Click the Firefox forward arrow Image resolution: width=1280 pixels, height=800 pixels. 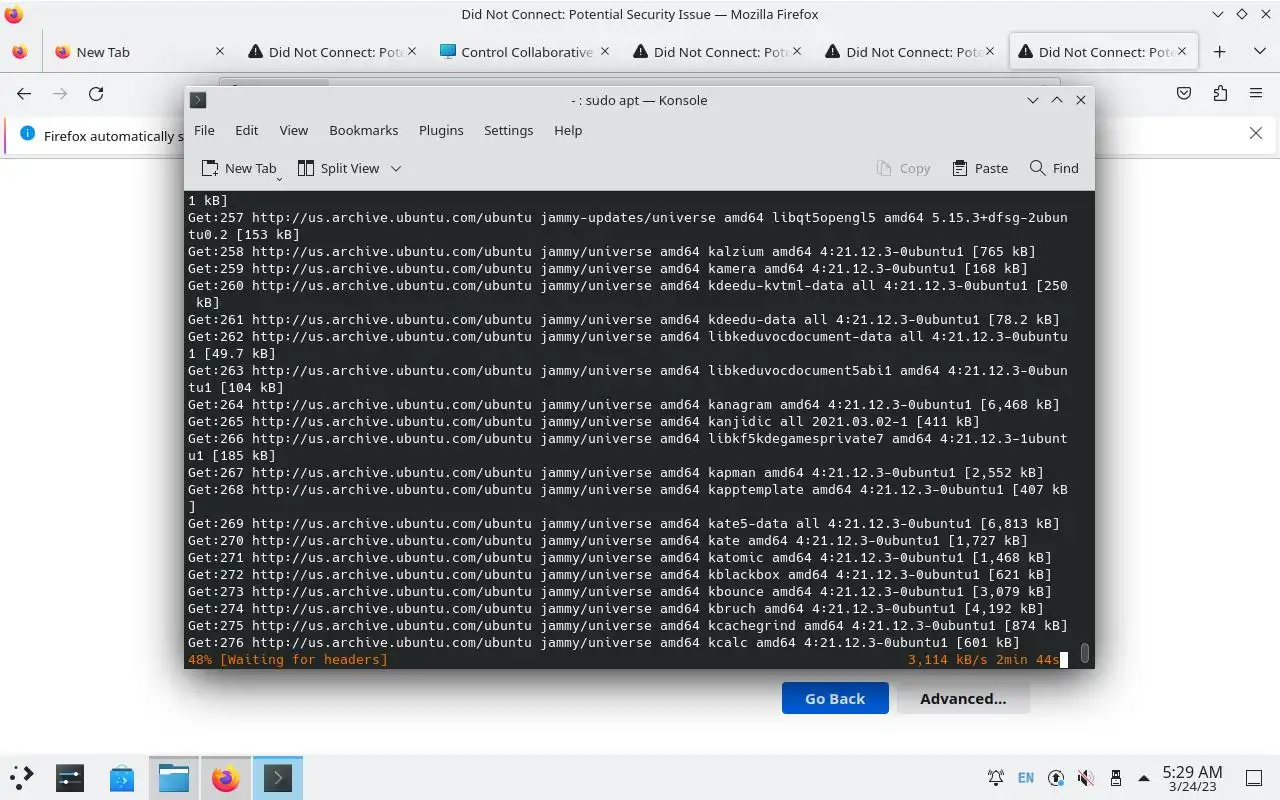point(60,93)
